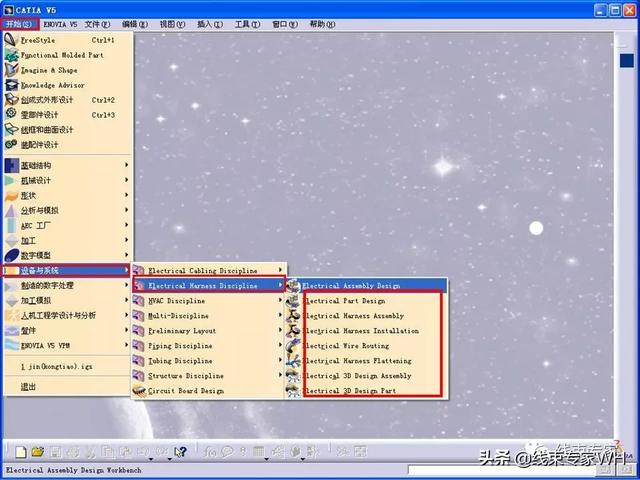Open the 编辑 Edit menu

pyautogui.click(x=135, y=24)
